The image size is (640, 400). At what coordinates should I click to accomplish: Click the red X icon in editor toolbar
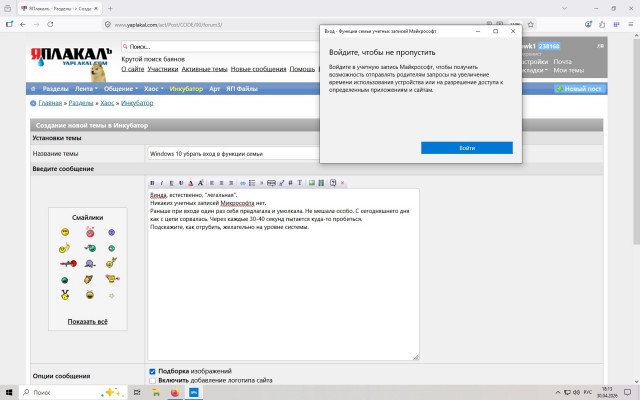342,183
